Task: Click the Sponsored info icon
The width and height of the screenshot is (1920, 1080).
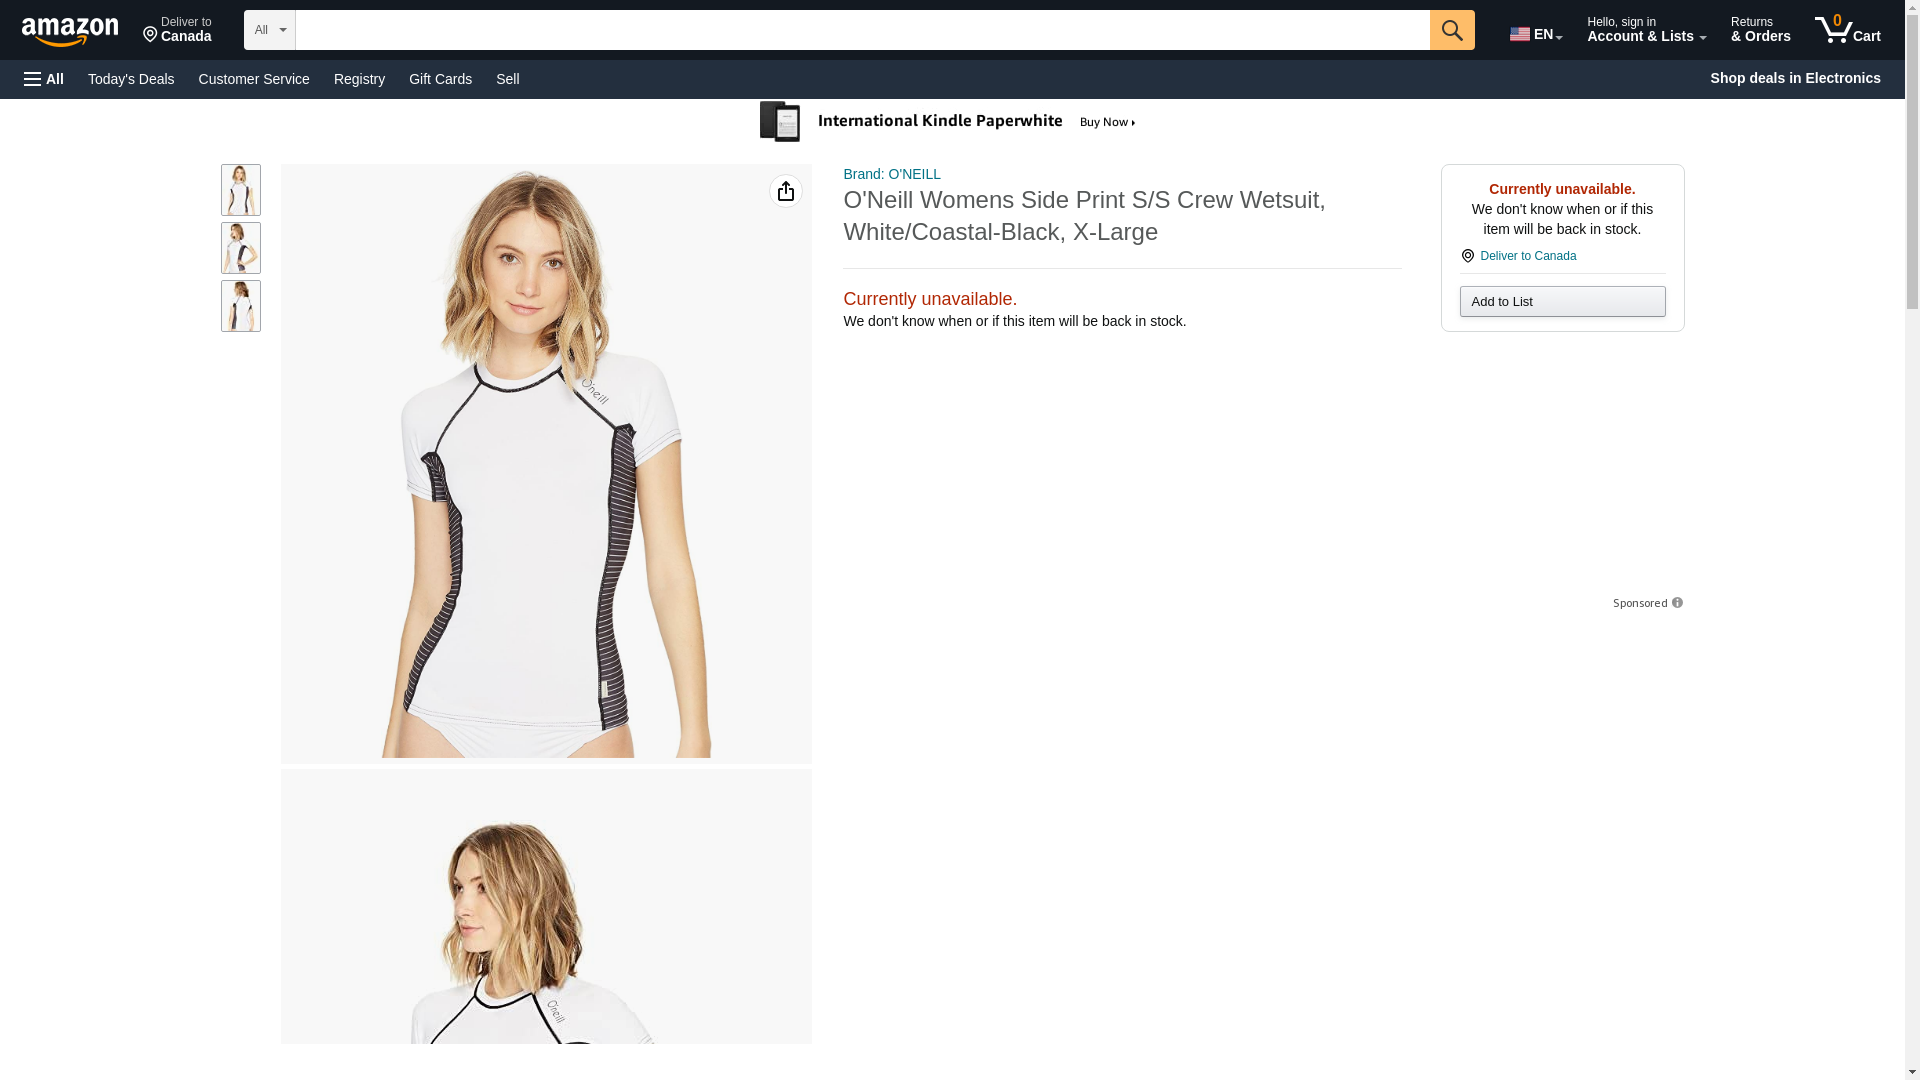Action: [x=1677, y=603]
